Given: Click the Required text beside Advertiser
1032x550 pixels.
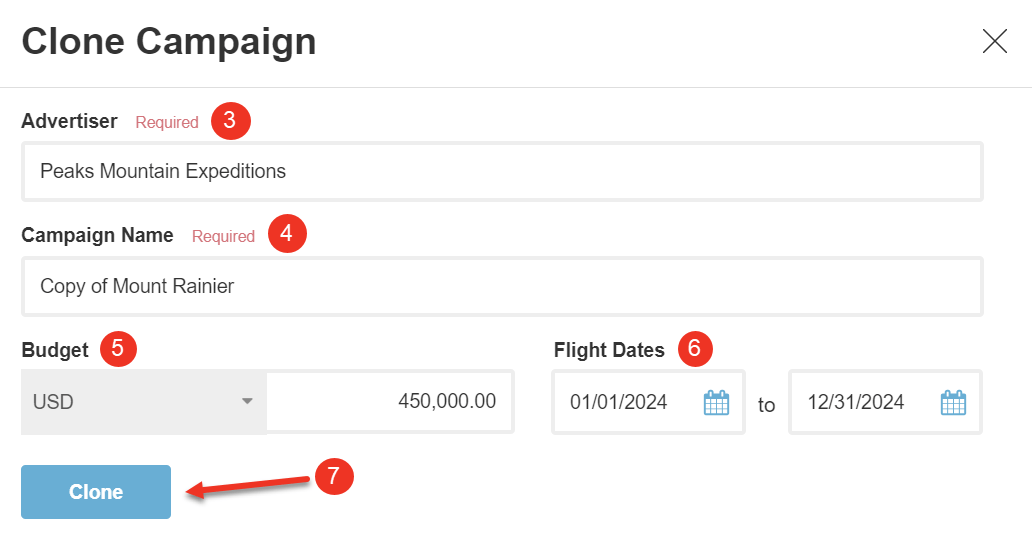Looking at the screenshot, I should point(167,122).
